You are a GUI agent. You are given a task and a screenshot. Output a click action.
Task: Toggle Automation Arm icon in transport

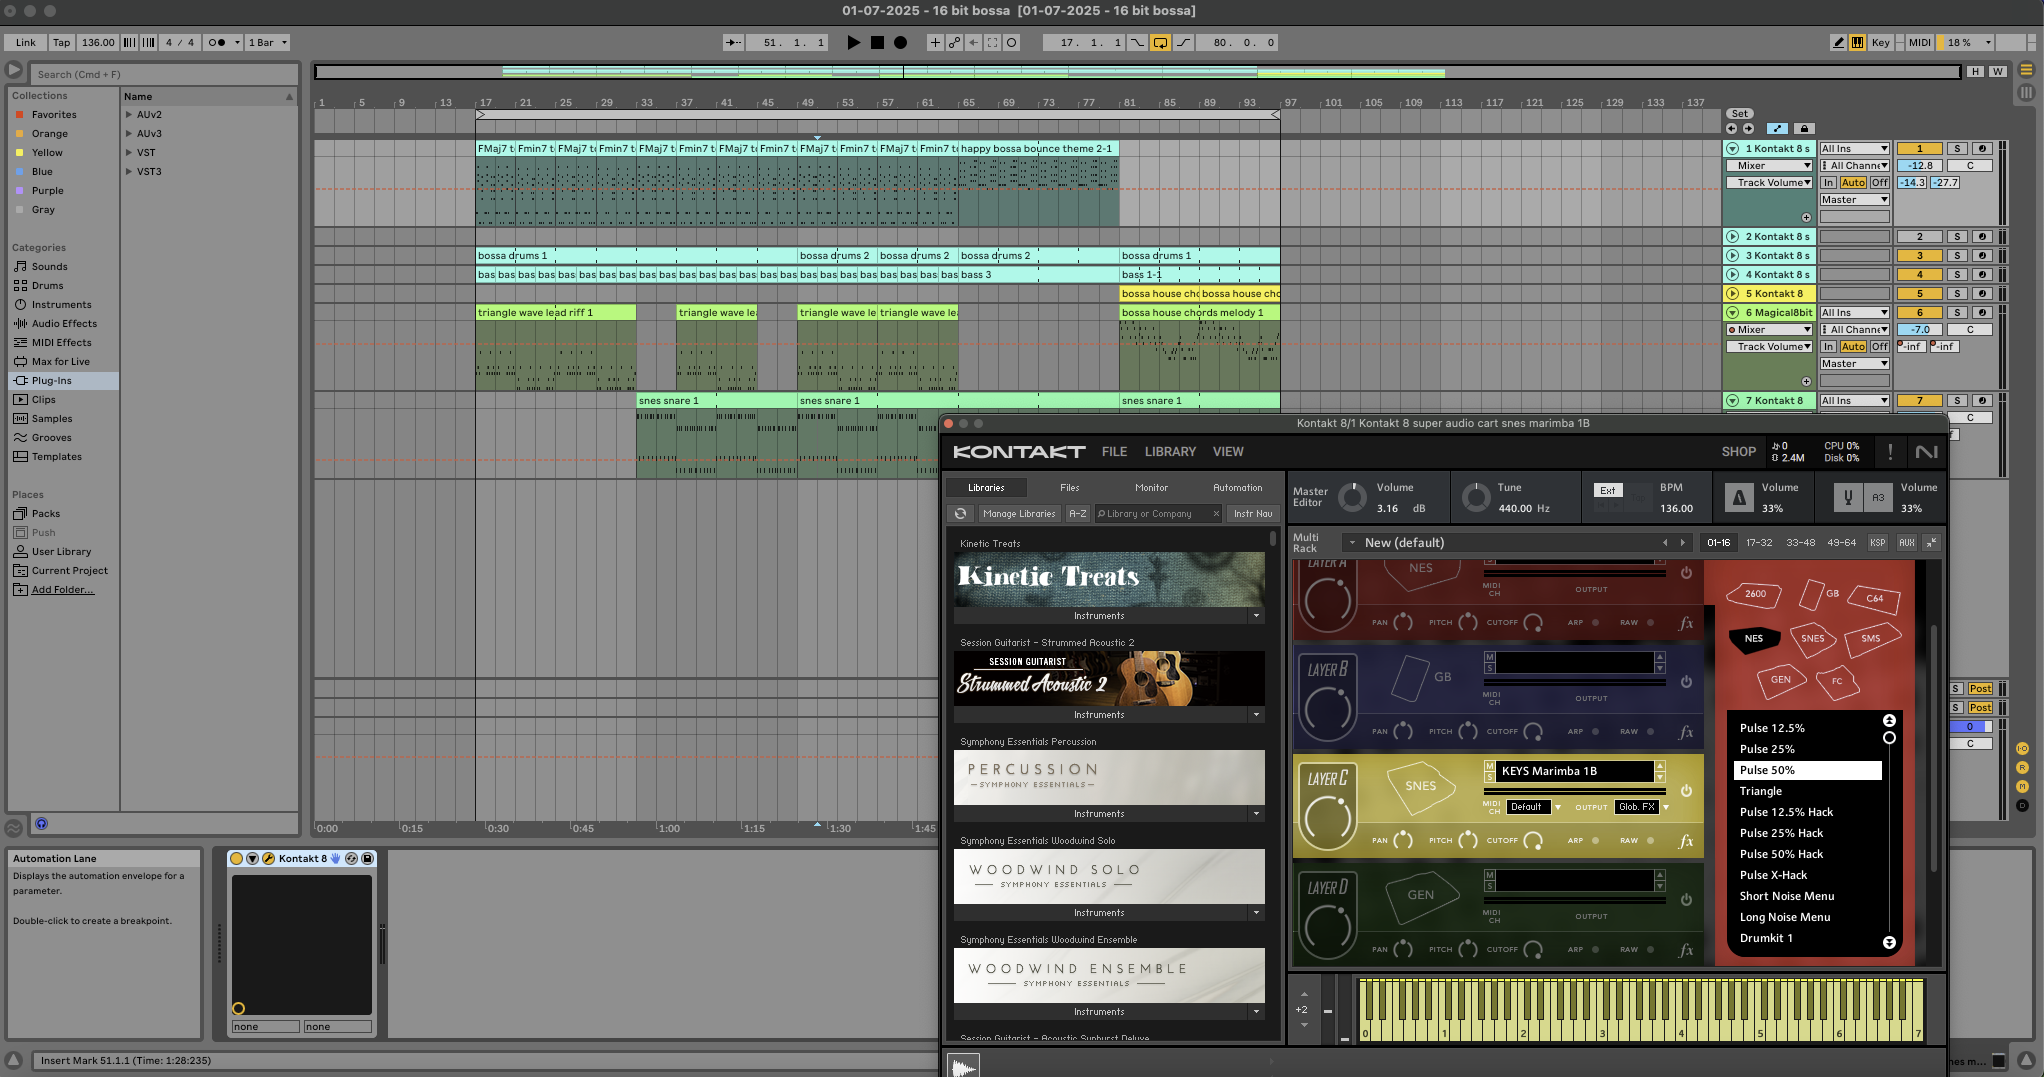click(954, 43)
